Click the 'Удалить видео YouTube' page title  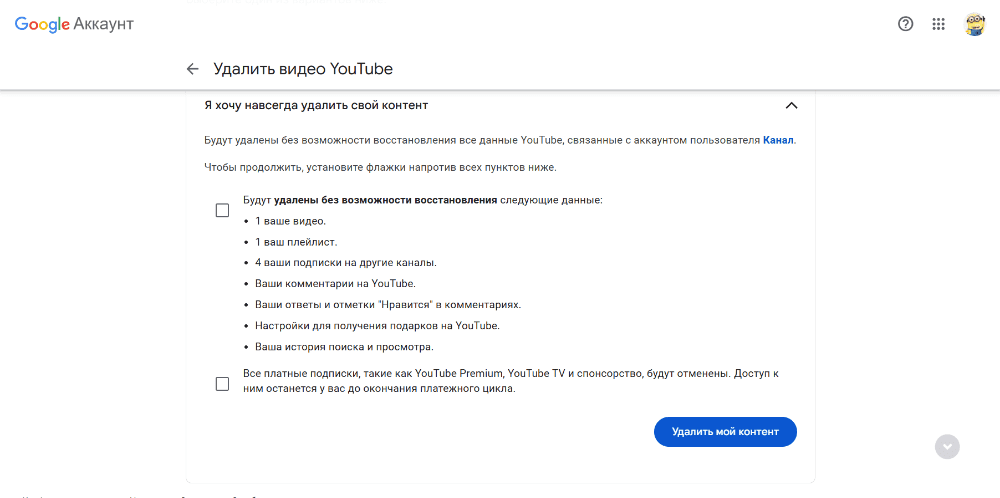point(303,69)
